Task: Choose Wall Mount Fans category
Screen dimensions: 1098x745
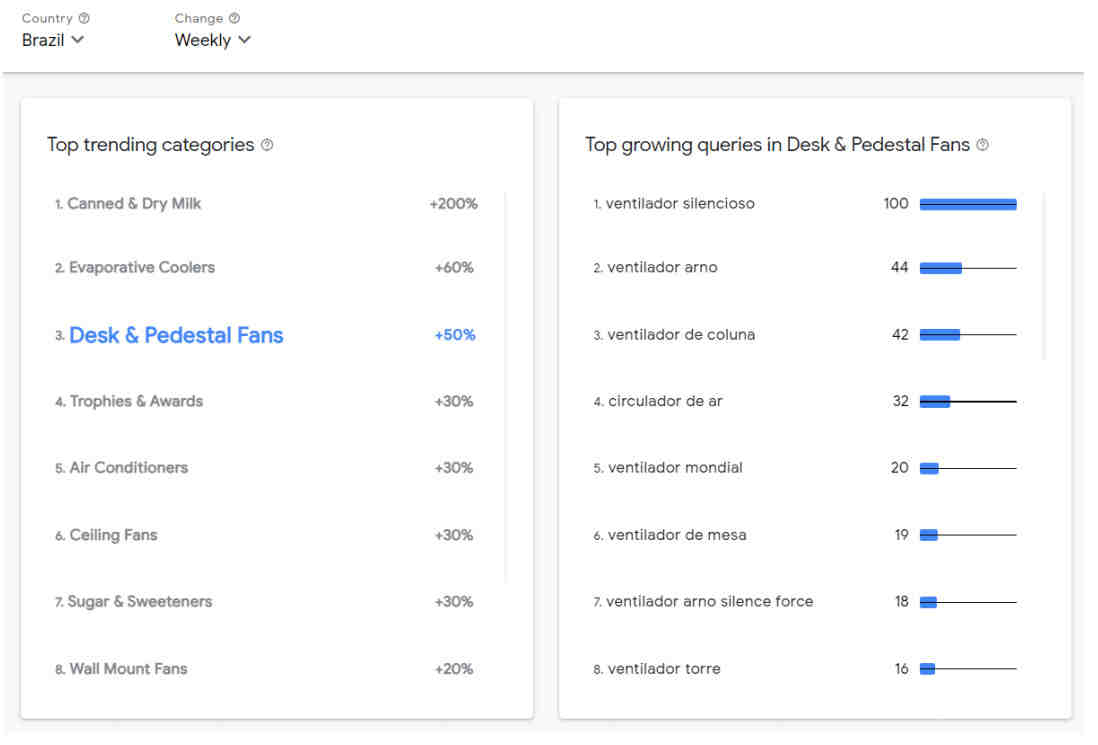Action: point(128,669)
